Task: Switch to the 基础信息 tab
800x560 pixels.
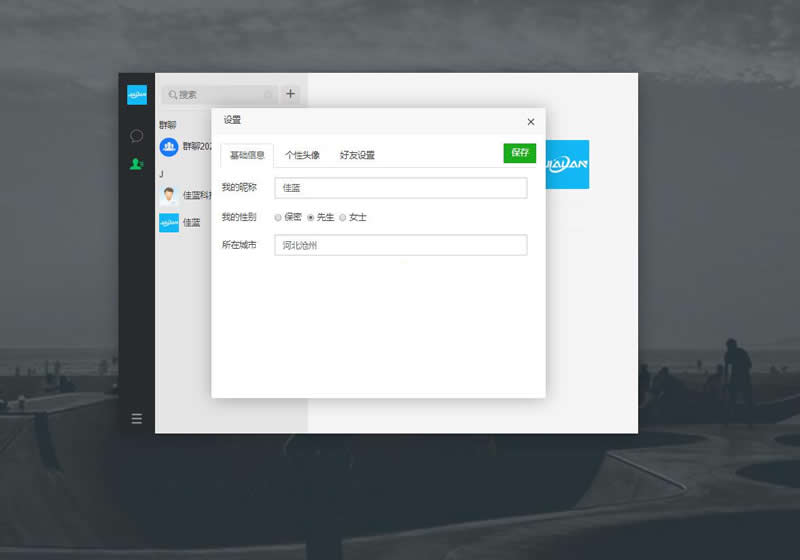Action: 247,155
